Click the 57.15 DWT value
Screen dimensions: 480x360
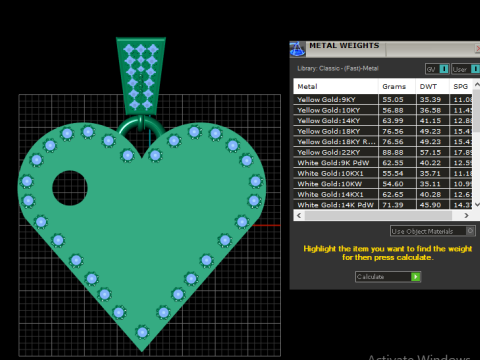click(430, 152)
